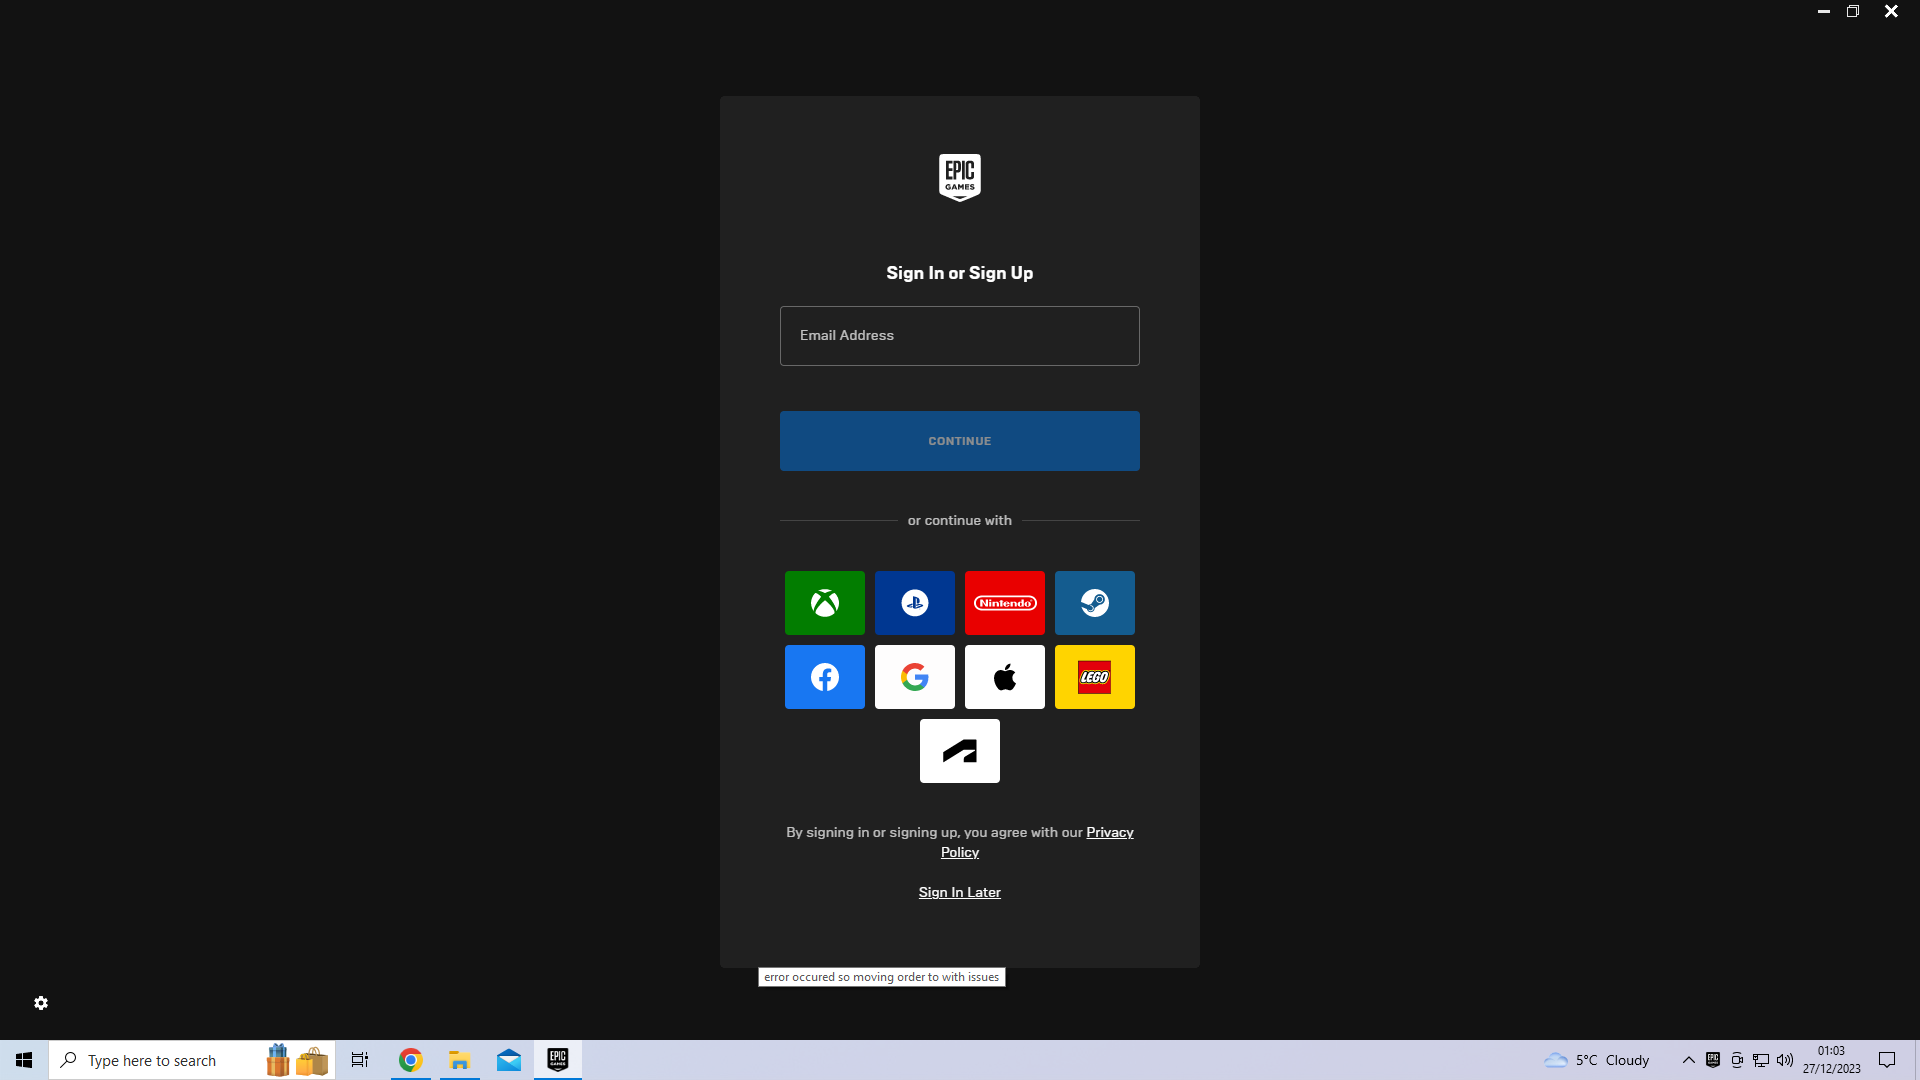Choose Nintendo account sign-in

(x=1004, y=603)
